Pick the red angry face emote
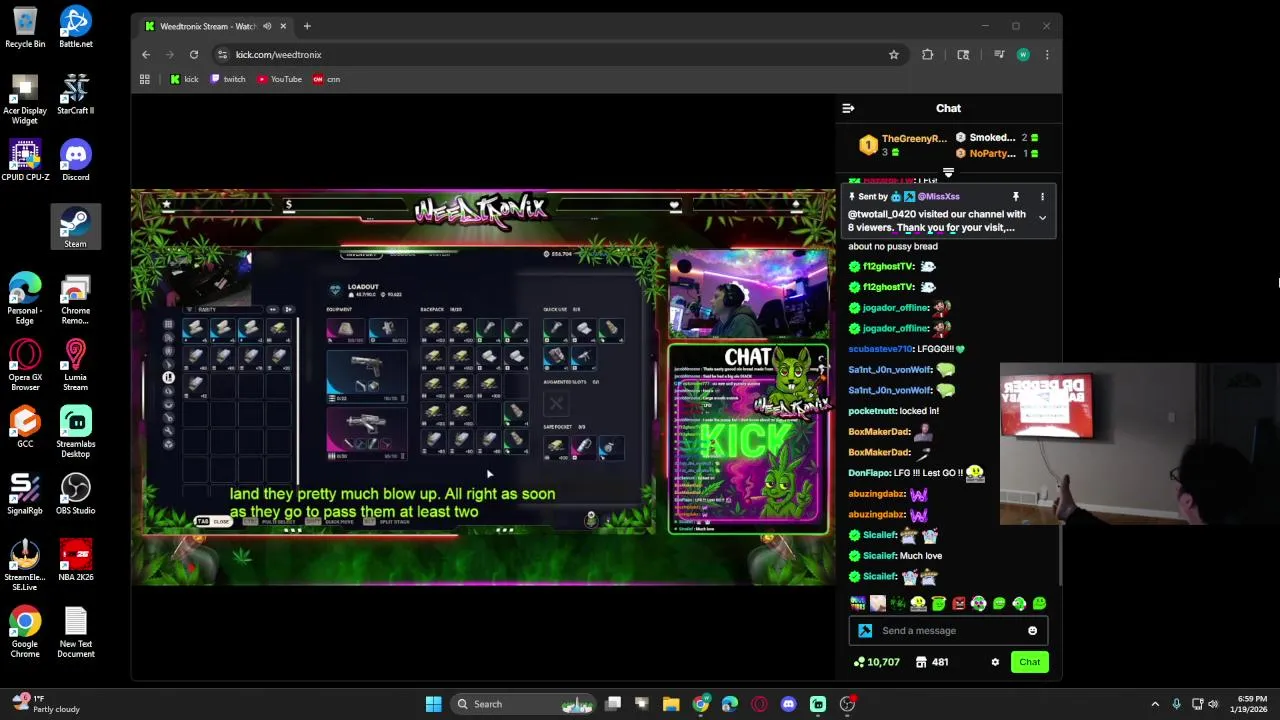 [x=959, y=603]
